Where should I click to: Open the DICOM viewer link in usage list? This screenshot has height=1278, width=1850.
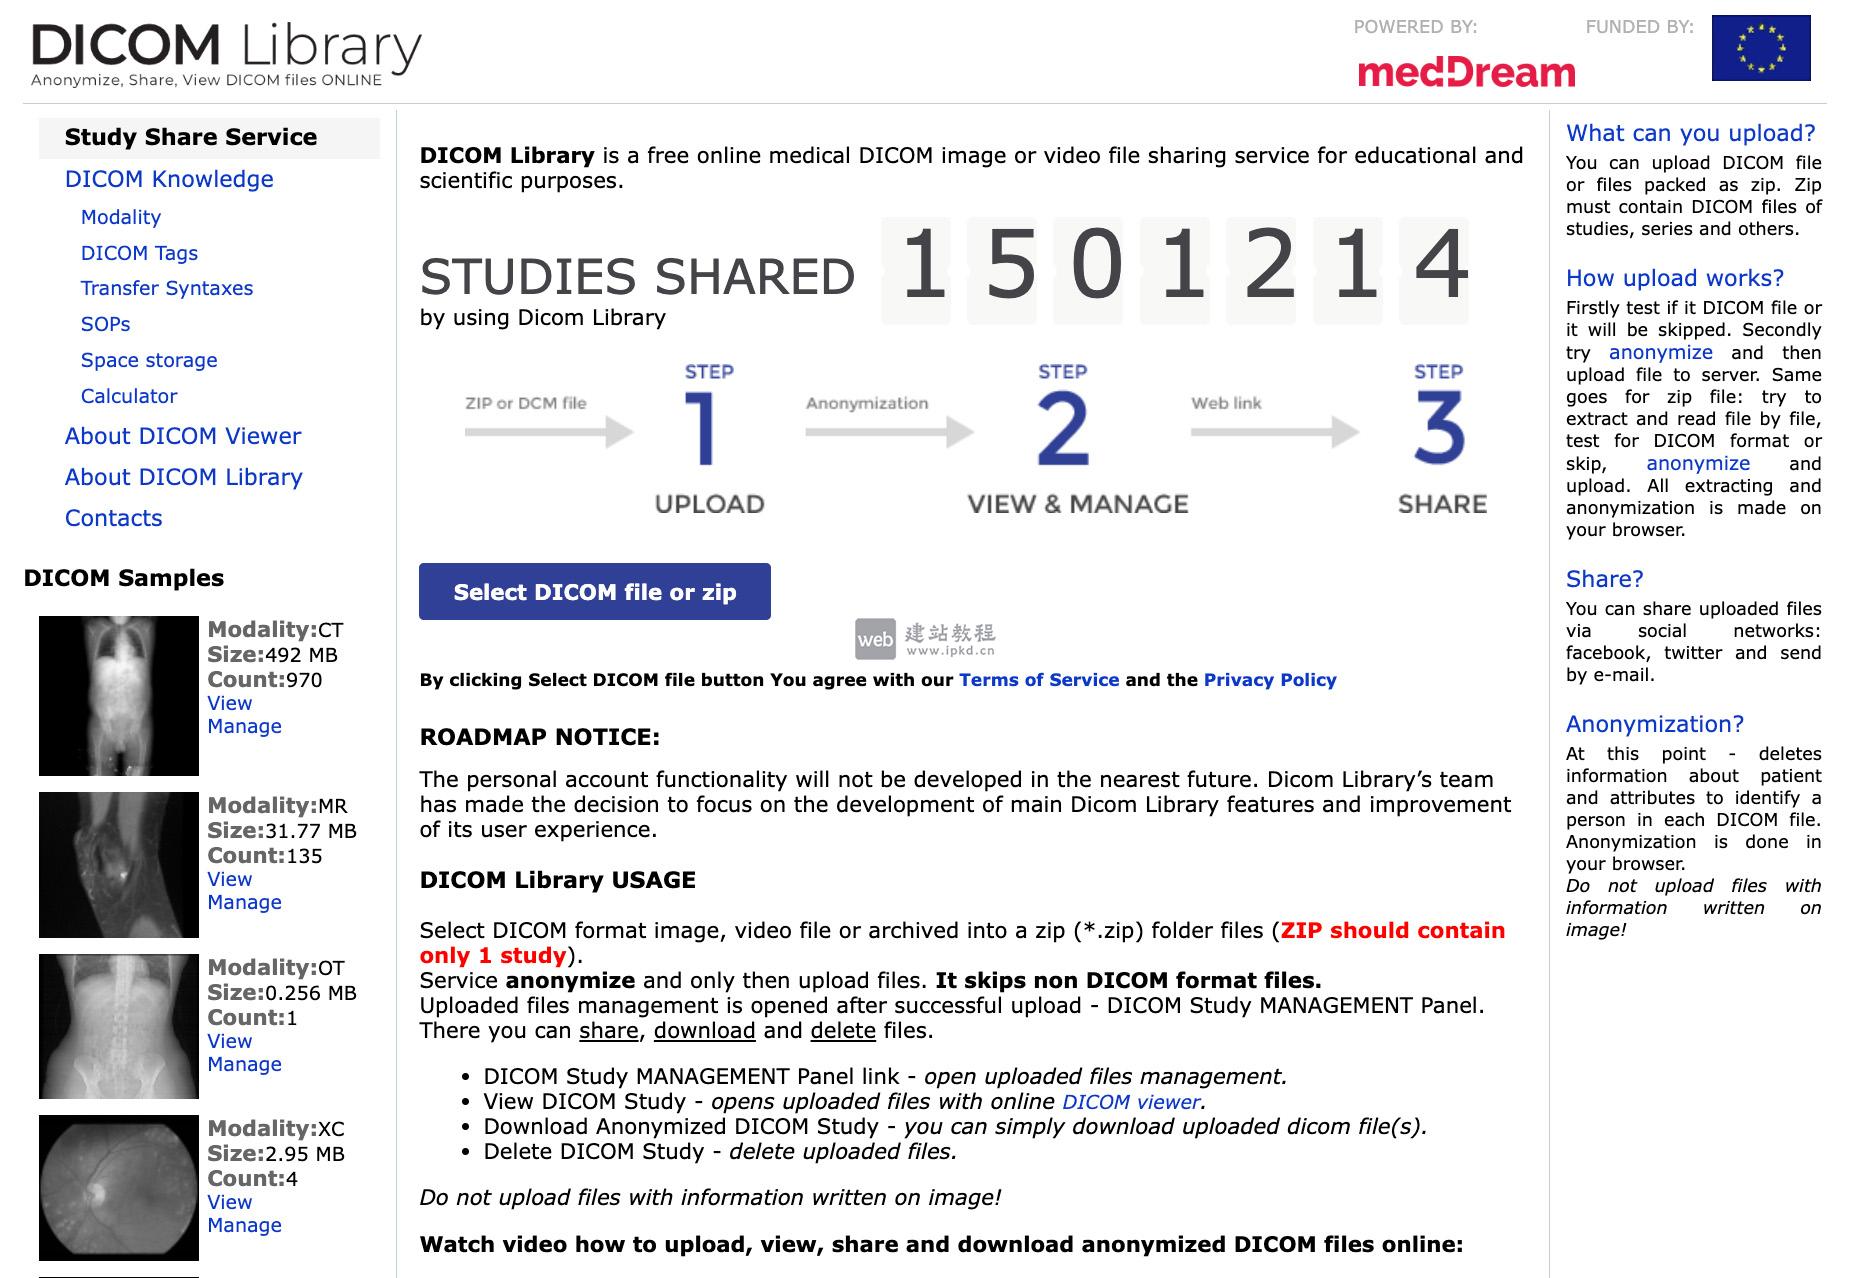(1130, 1102)
